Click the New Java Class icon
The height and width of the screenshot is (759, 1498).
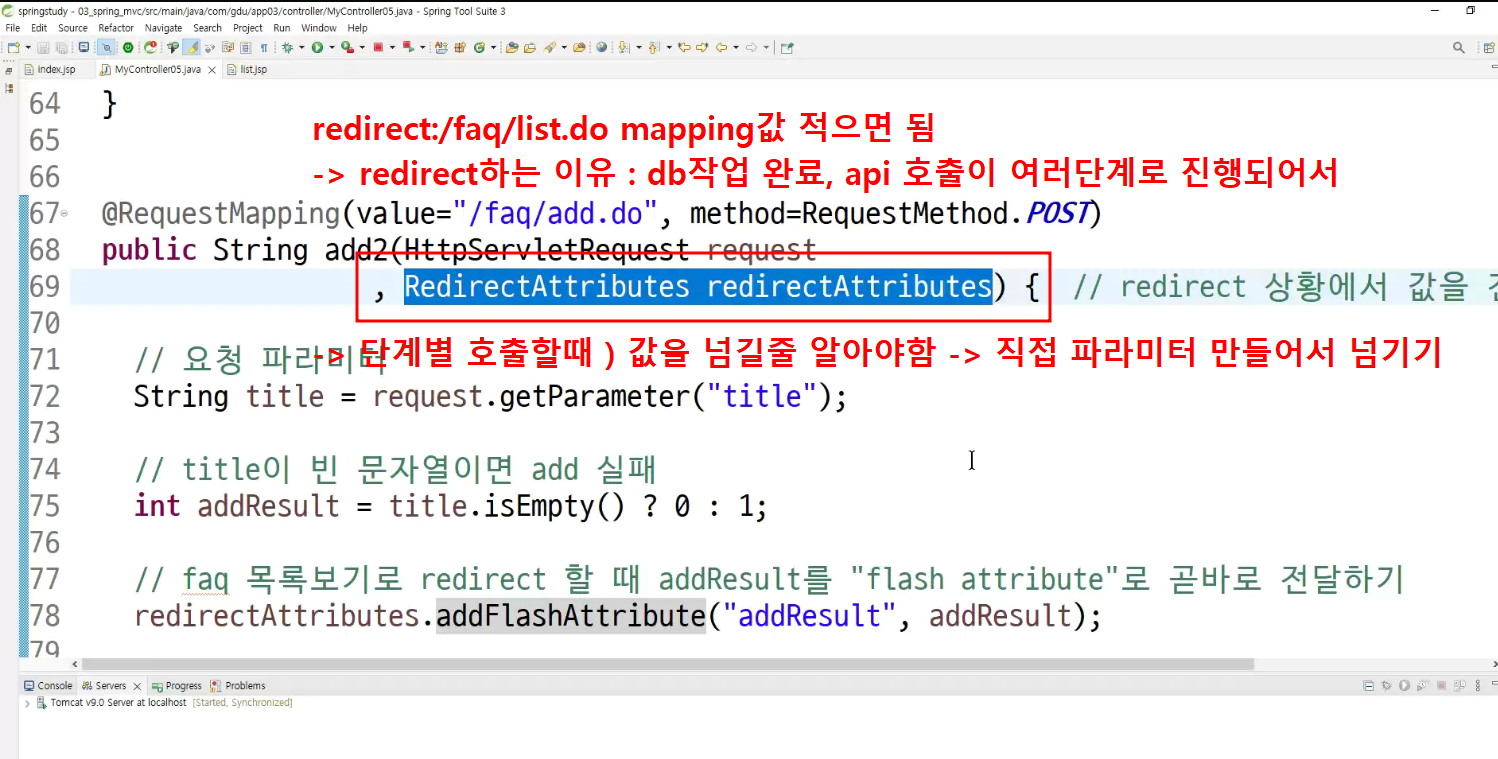pyautogui.click(x=479, y=47)
